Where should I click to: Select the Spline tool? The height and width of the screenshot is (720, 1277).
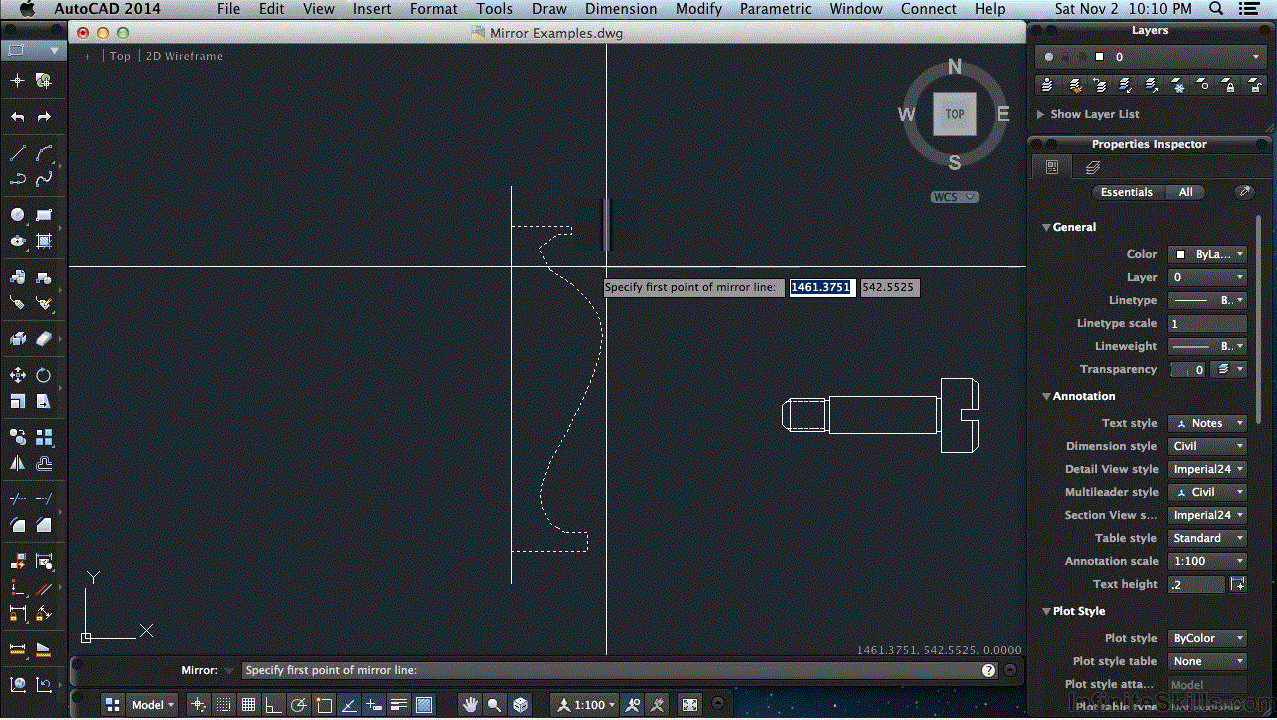[x=44, y=180]
